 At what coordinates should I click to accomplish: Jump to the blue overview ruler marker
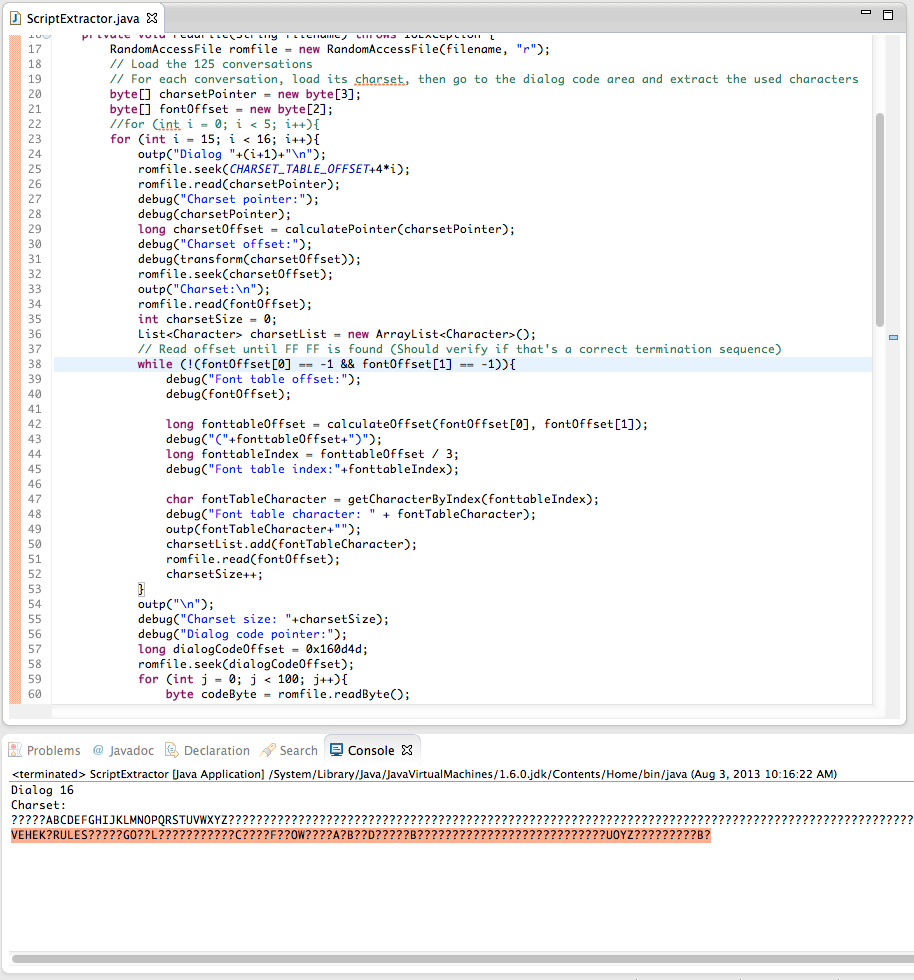(x=893, y=338)
